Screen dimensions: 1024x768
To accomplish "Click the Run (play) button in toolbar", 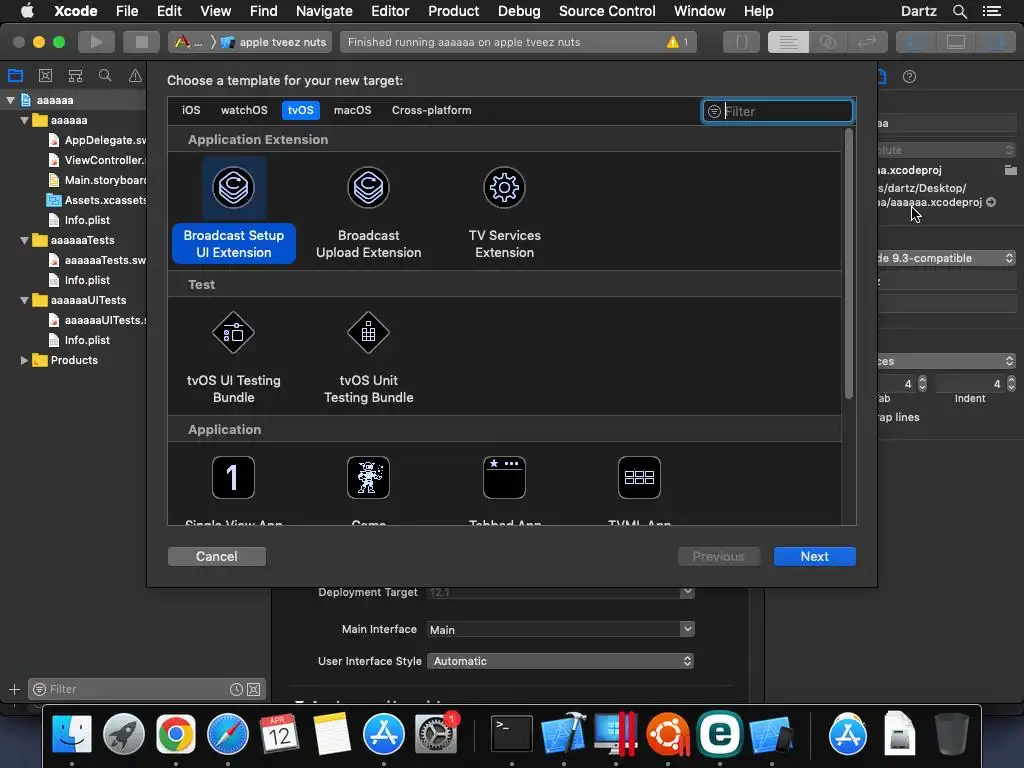I will click(96, 42).
